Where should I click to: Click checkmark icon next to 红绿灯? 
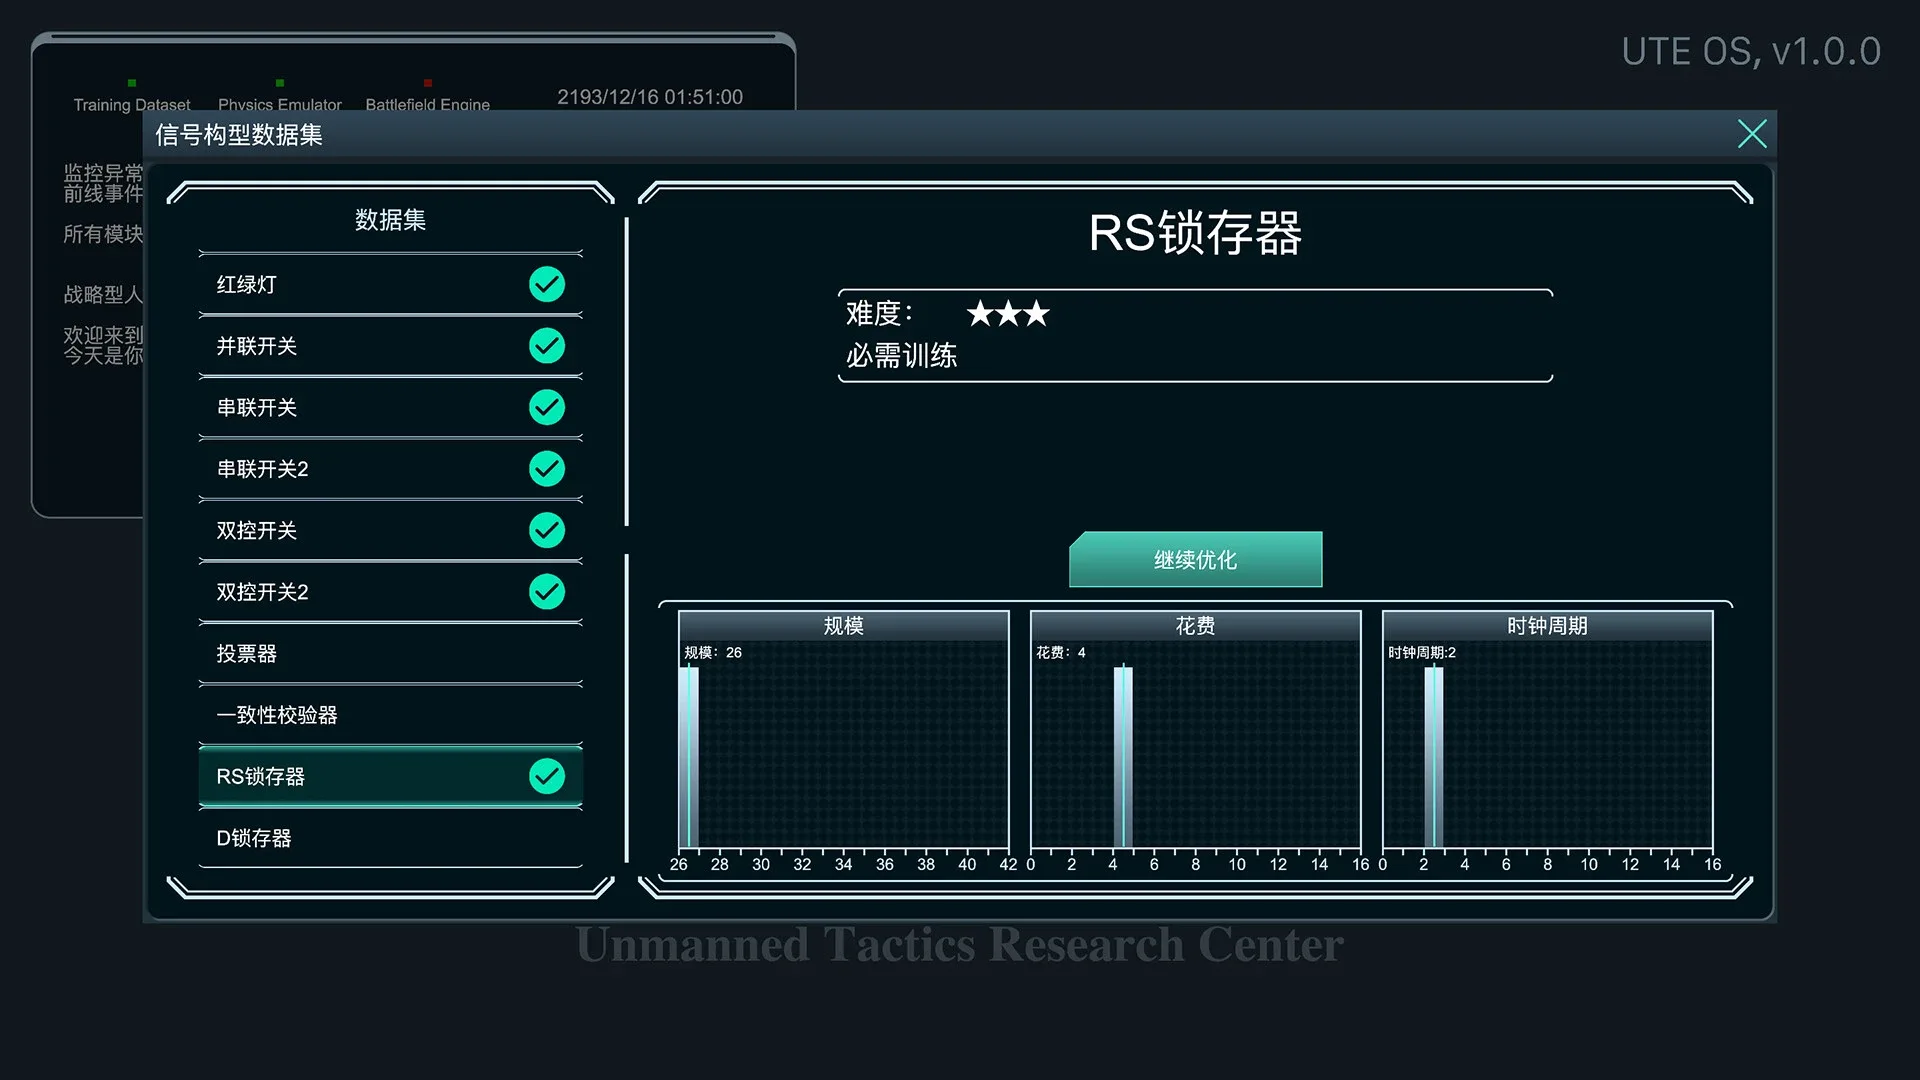coord(546,284)
